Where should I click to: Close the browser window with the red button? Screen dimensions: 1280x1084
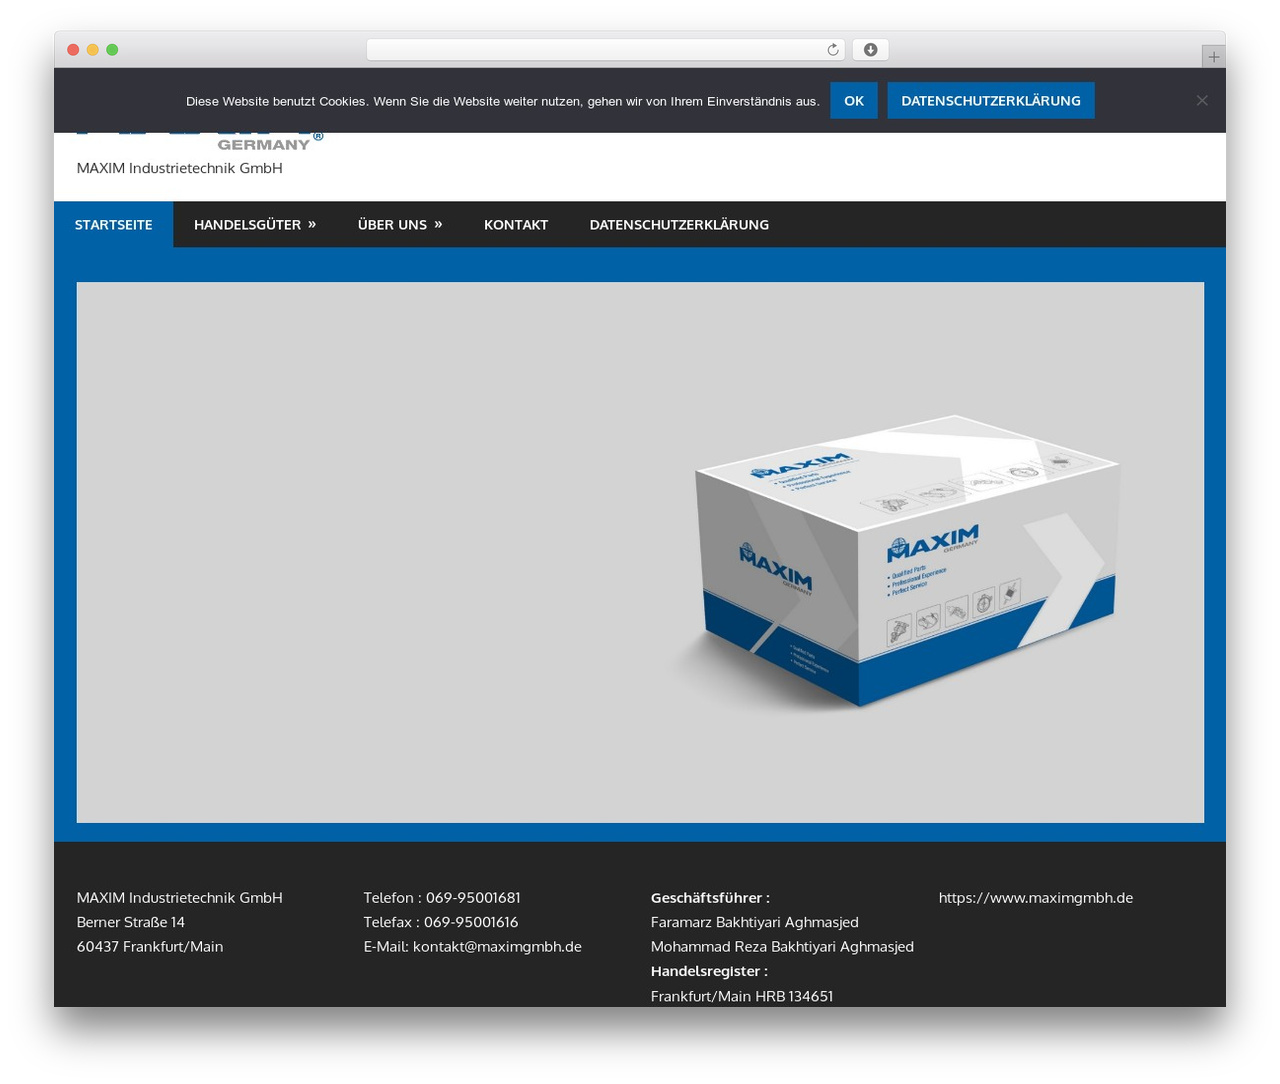[73, 50]
